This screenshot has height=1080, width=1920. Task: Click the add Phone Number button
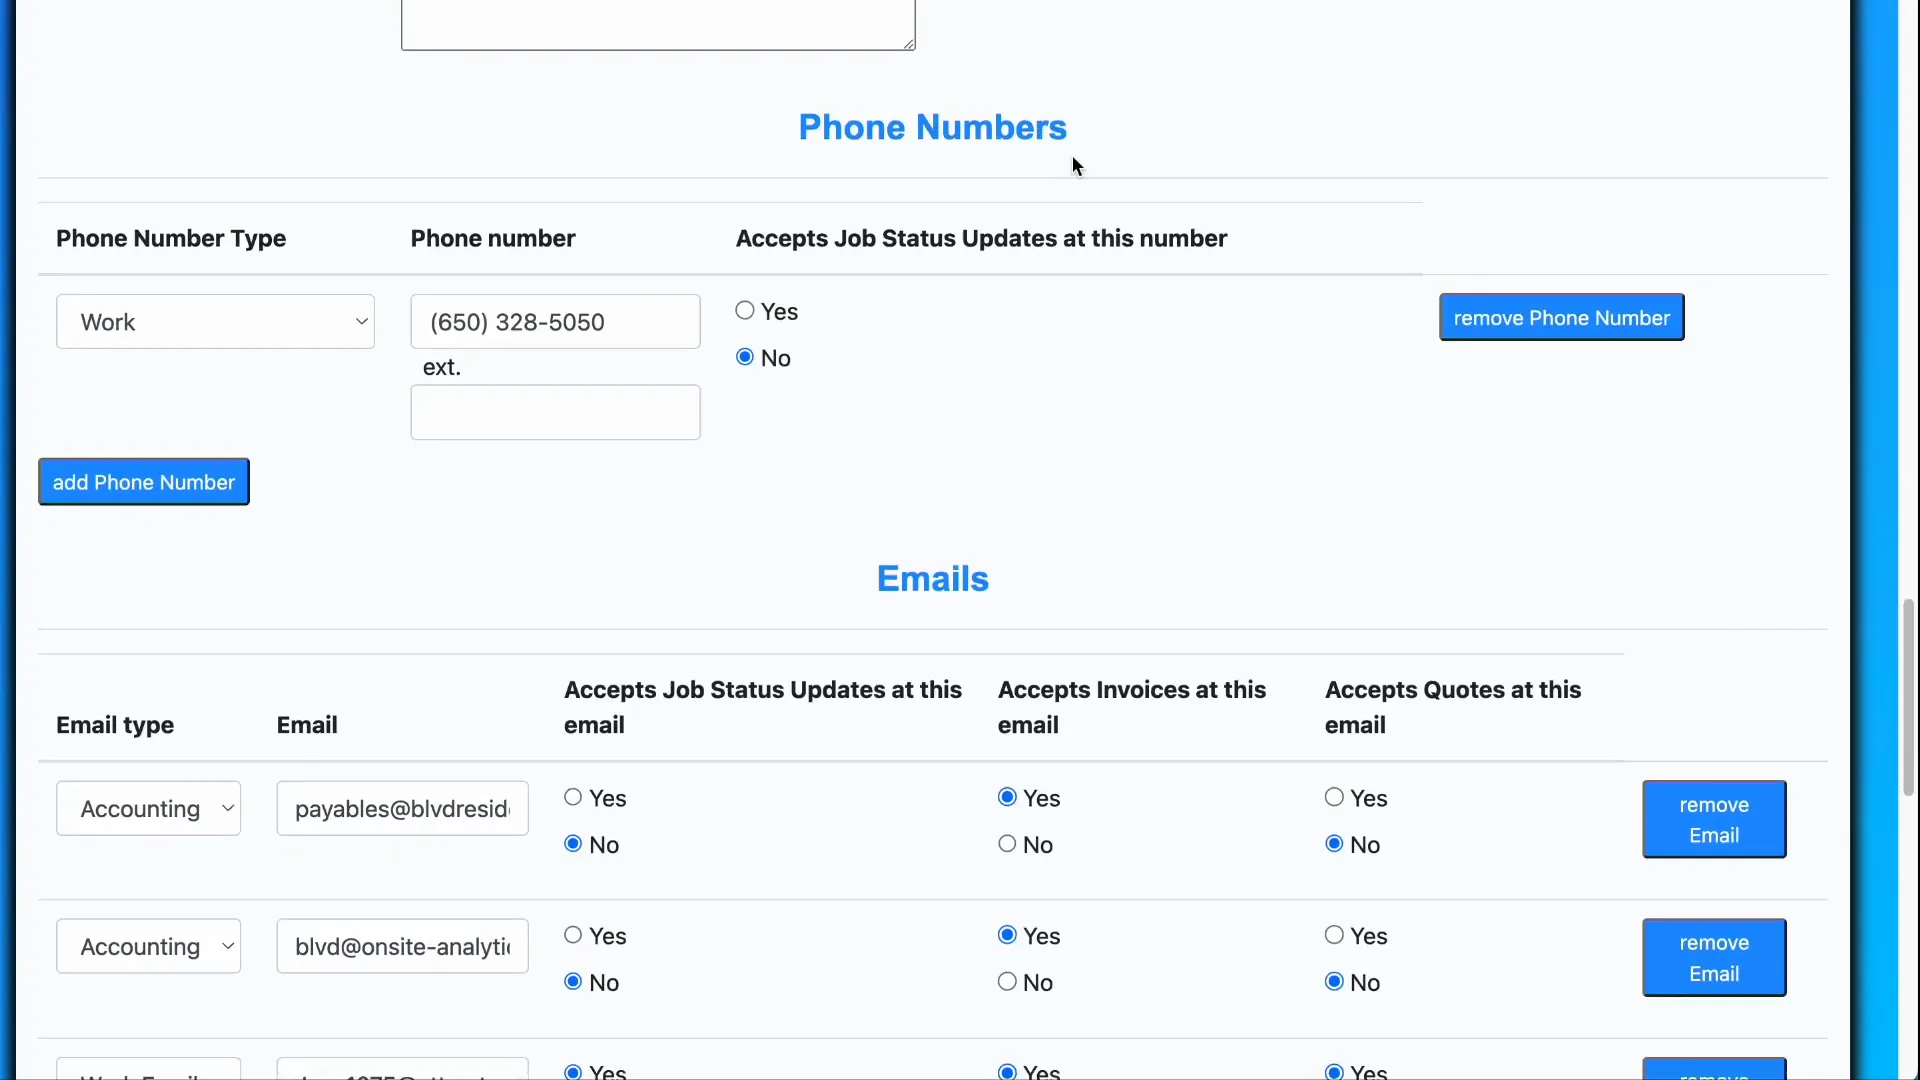click(143, 481)
